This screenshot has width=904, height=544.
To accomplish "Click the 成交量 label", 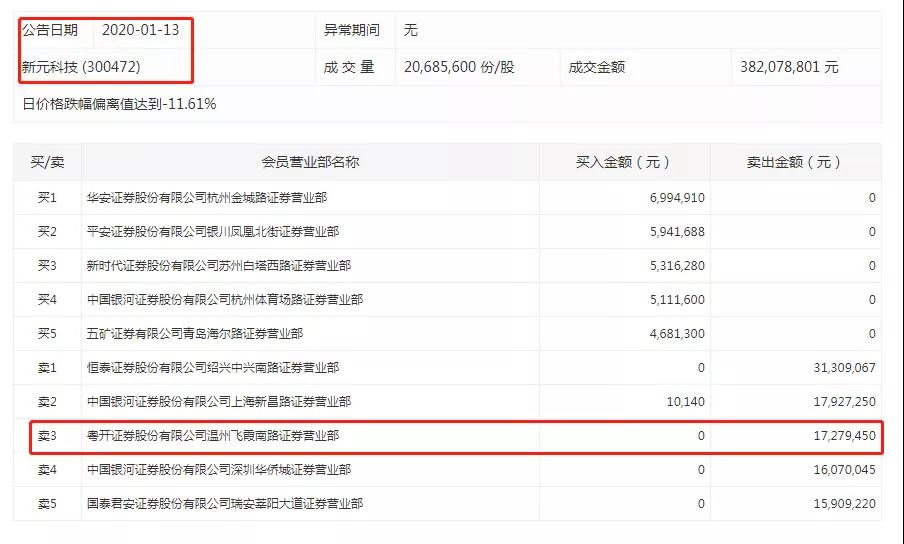I will [349, 67].
